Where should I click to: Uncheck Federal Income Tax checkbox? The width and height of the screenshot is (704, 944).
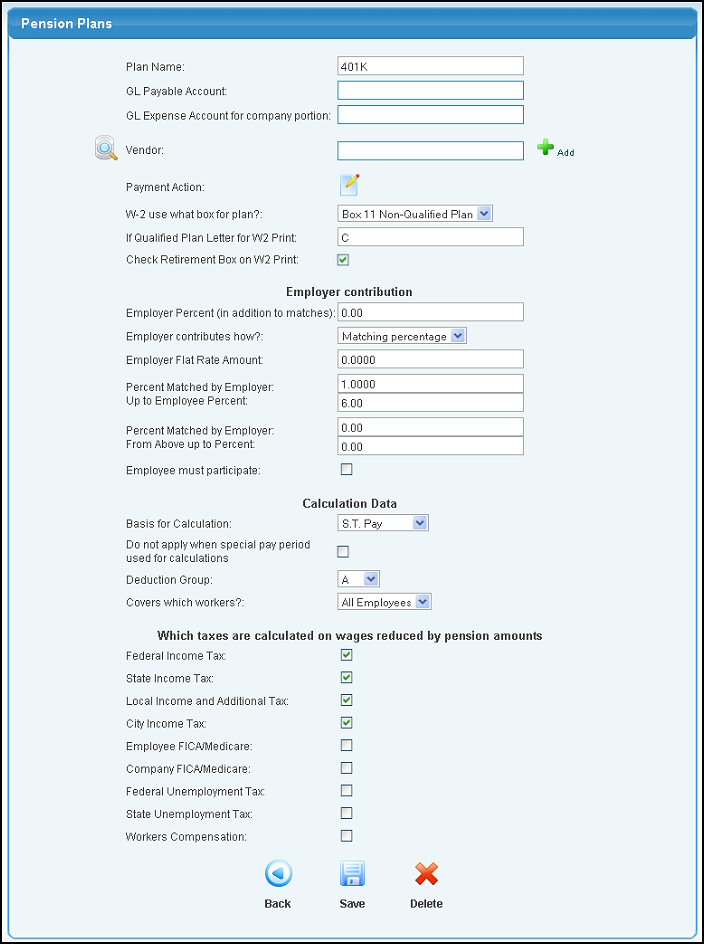[x=346, y=655]
